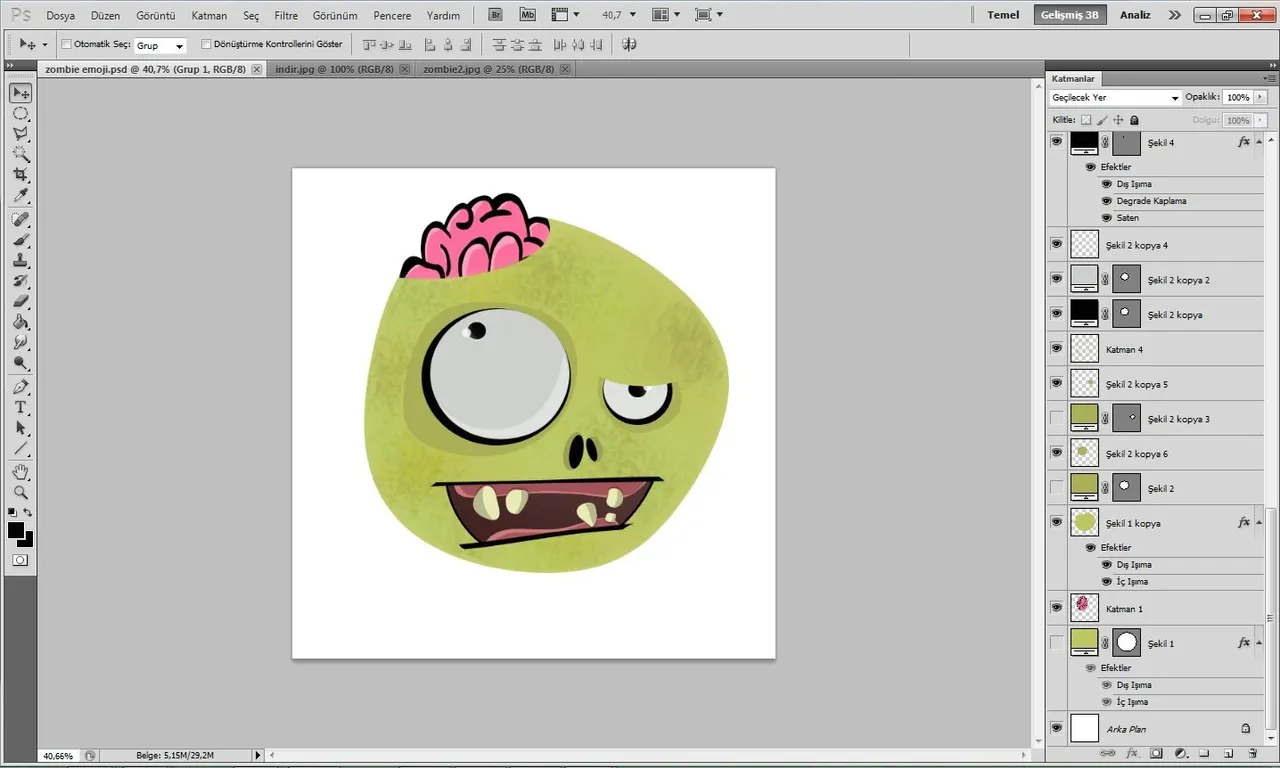Switch to the Analiz workspace

click(1135, 15)
